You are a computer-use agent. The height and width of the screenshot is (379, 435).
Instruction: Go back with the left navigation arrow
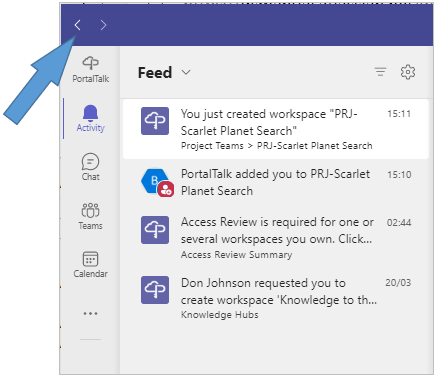coord(77,25)
